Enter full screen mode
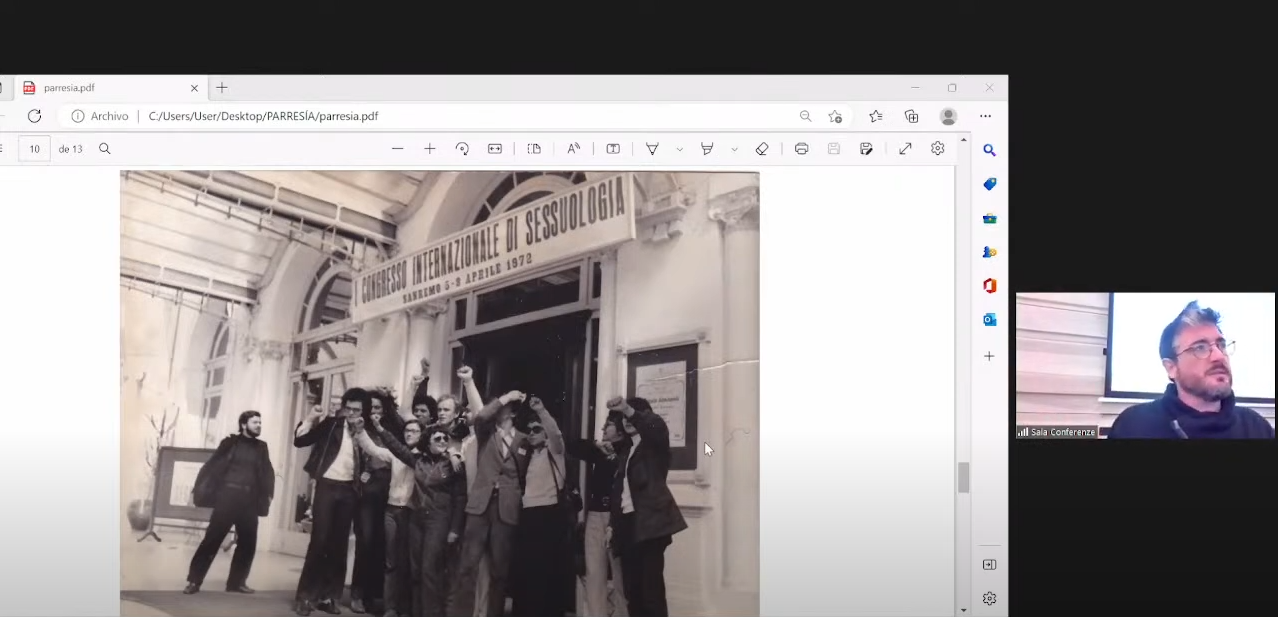The image size is (1278, 617). point(905,149)
